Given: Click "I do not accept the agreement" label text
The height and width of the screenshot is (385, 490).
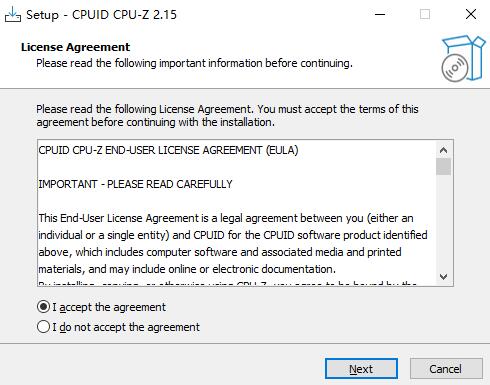Looking at the screenshot, I should click(126, 327).
